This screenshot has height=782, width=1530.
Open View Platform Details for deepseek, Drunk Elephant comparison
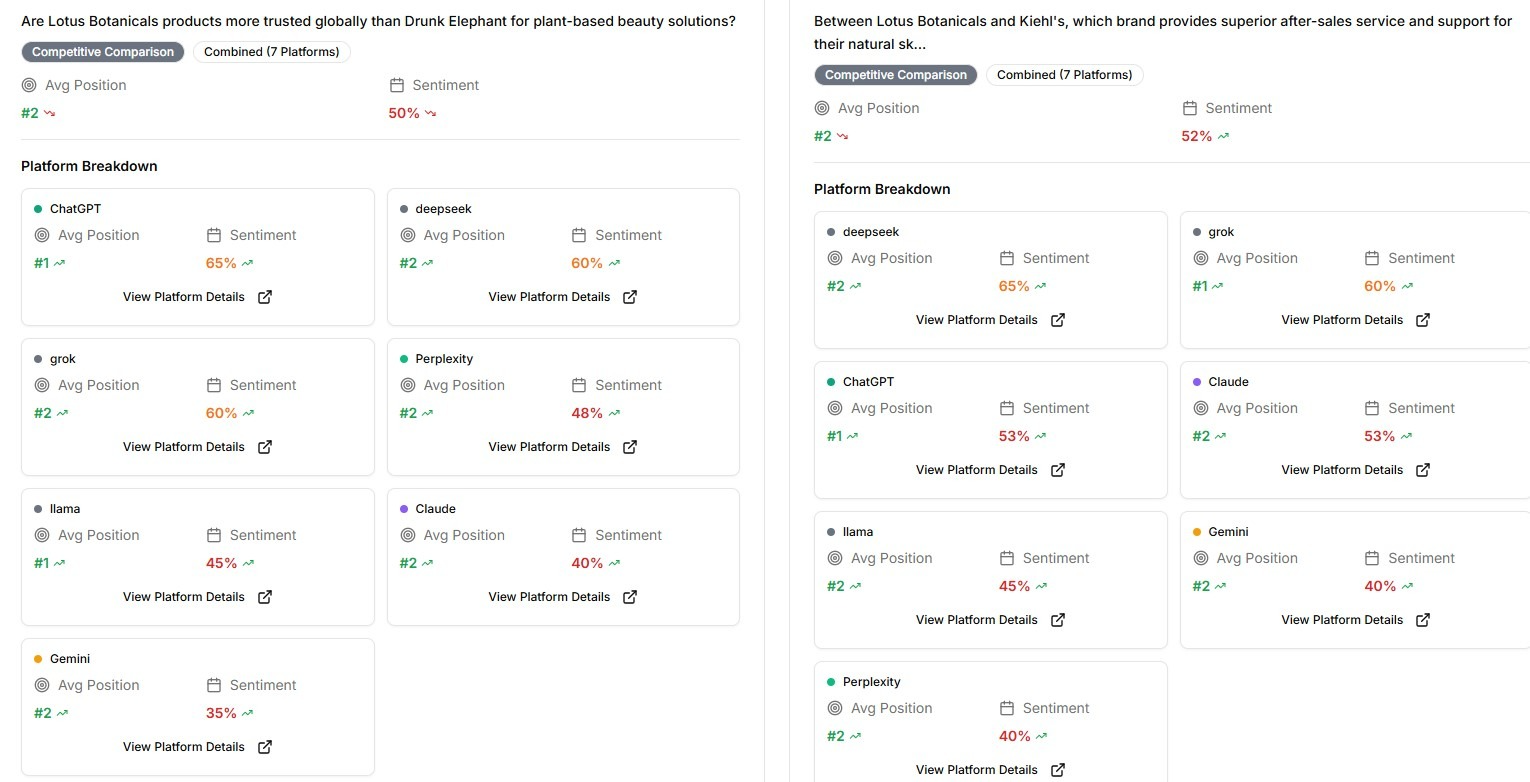click(x=549, y=297)
